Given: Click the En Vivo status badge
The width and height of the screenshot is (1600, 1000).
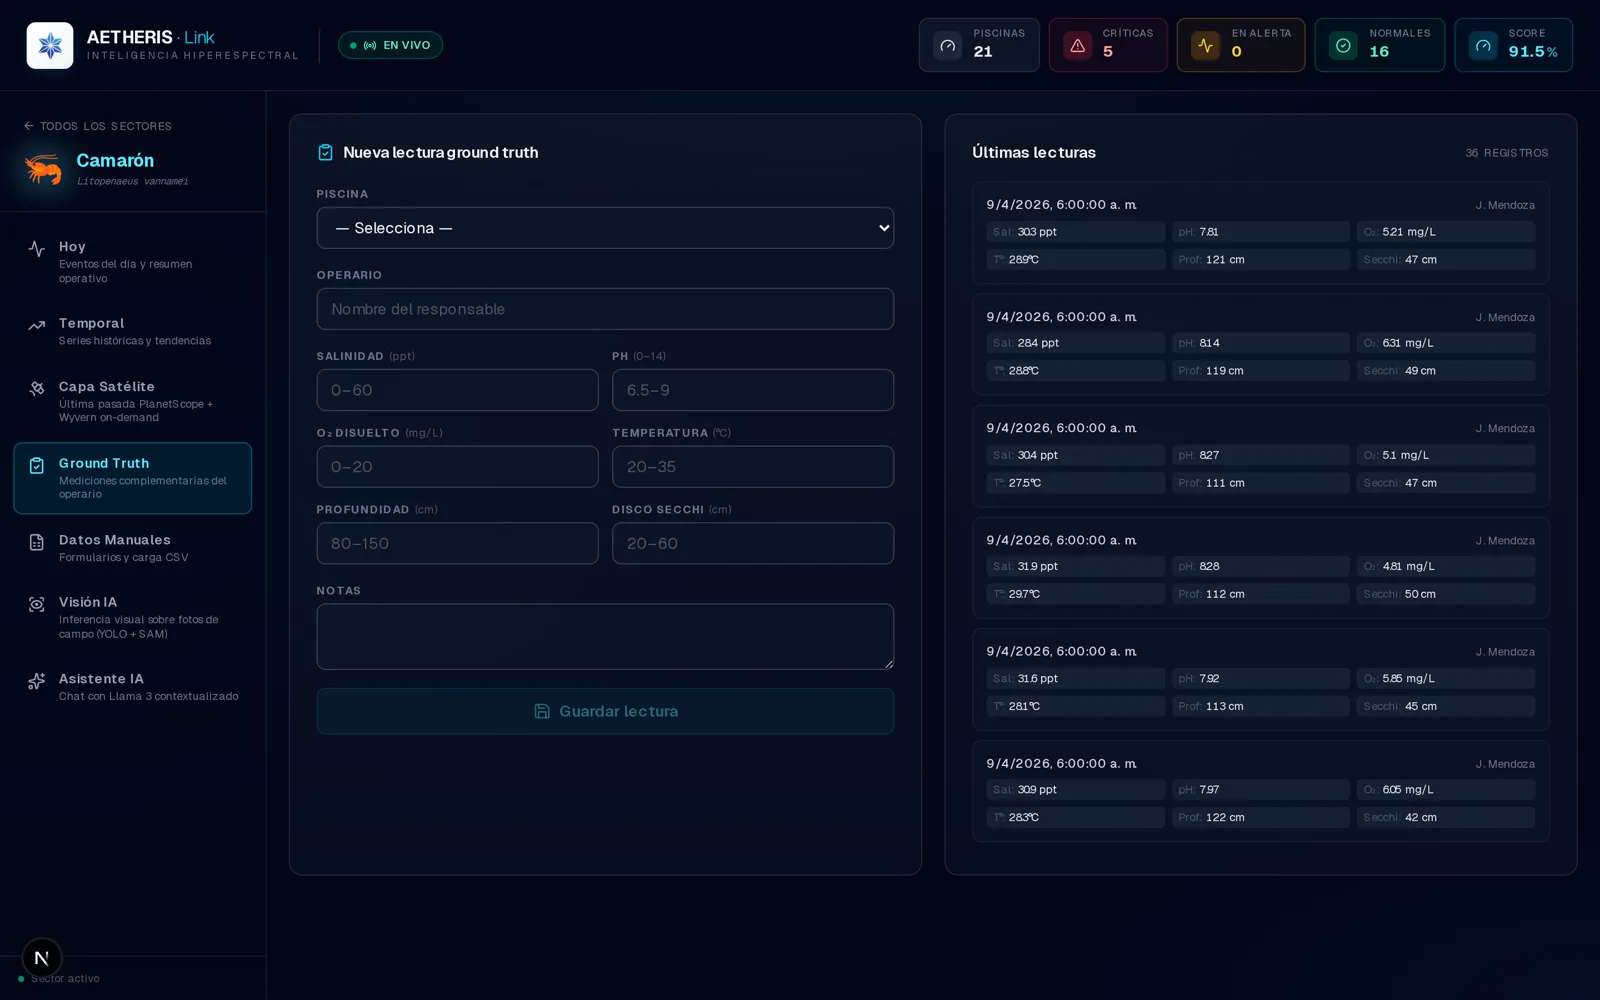Looking at the screenshot, I should (390, 45).
